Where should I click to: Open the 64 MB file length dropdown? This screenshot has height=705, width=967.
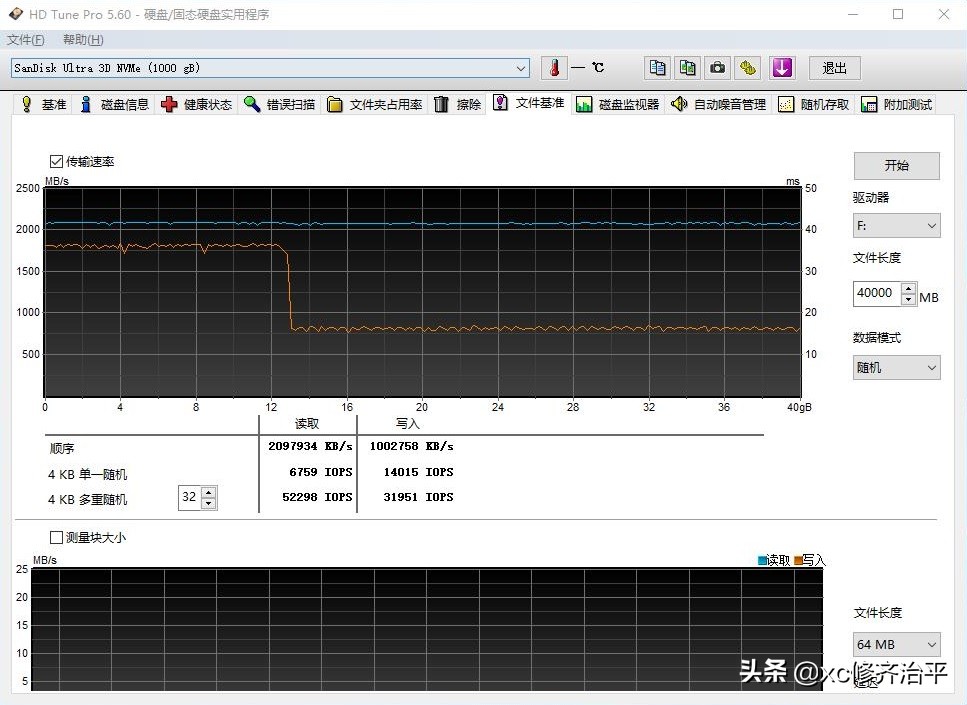coord(931,644)
